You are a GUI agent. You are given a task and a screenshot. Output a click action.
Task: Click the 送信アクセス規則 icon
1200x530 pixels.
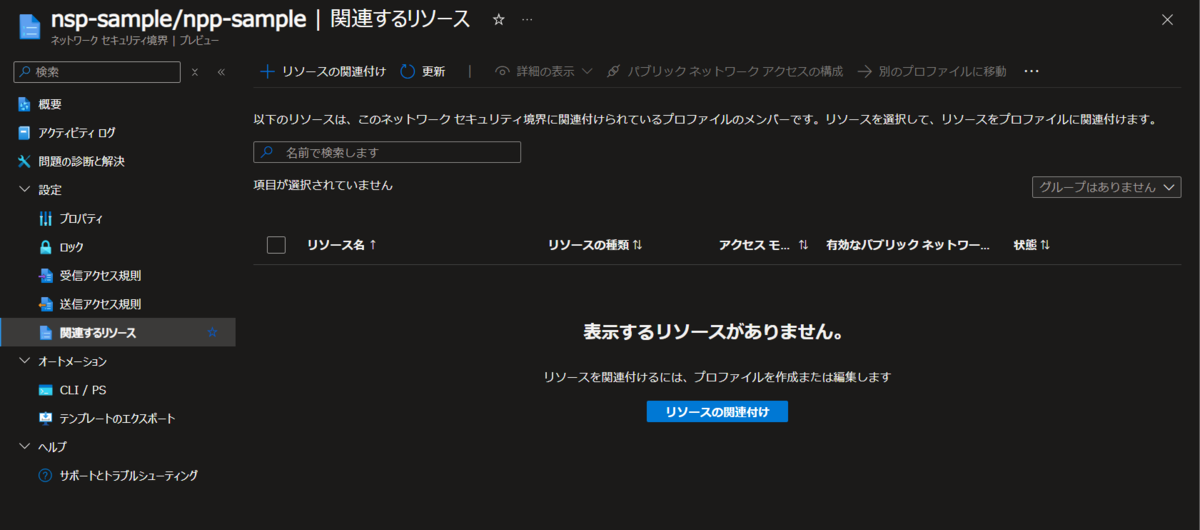click(45, 304)
